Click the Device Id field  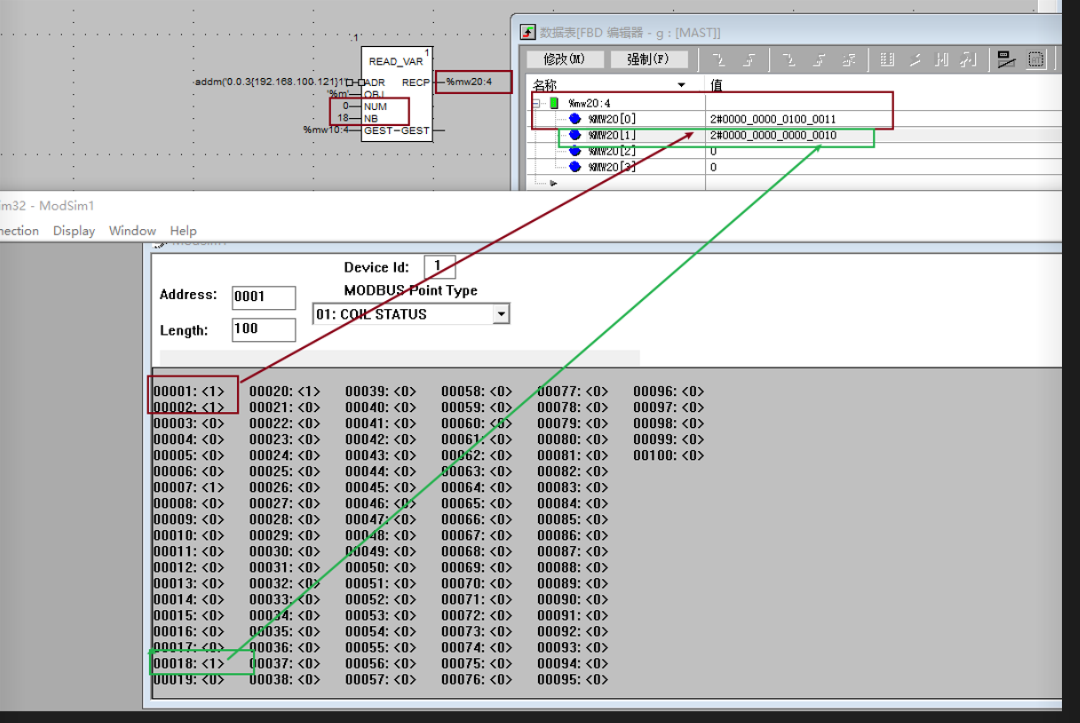pos(439,267)
